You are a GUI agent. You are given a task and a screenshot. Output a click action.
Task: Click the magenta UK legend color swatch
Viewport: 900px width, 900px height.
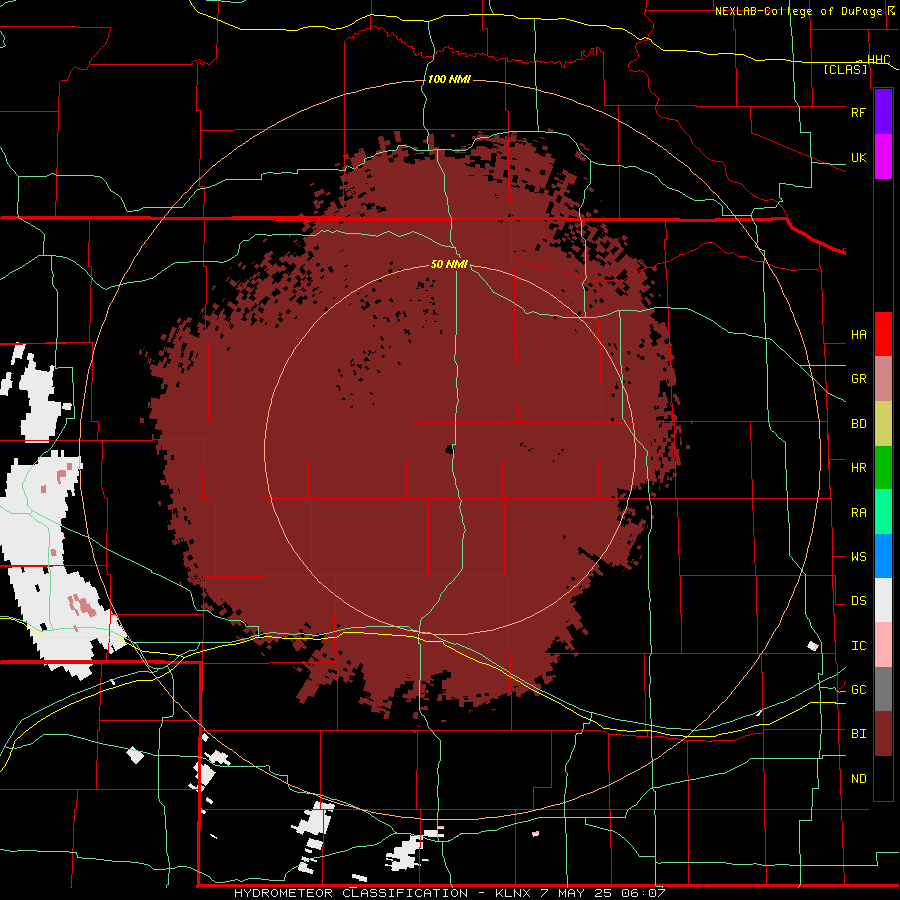pyautogui.click(x=883, y=157)
